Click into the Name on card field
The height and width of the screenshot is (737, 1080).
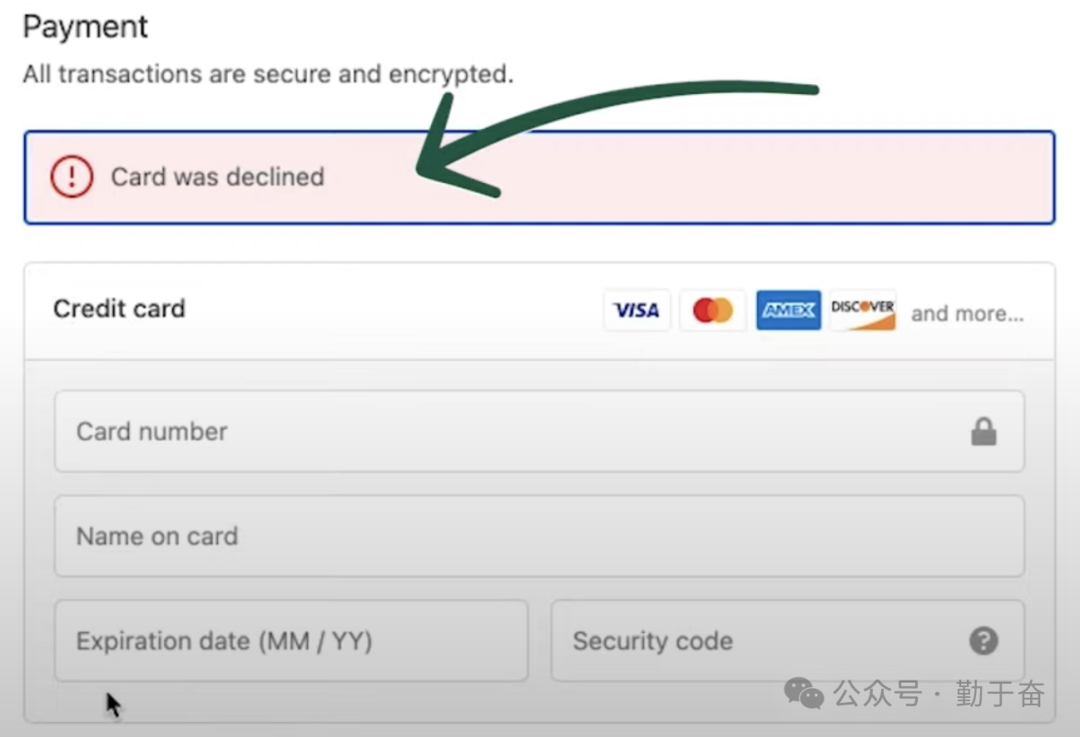click(500, 537)
